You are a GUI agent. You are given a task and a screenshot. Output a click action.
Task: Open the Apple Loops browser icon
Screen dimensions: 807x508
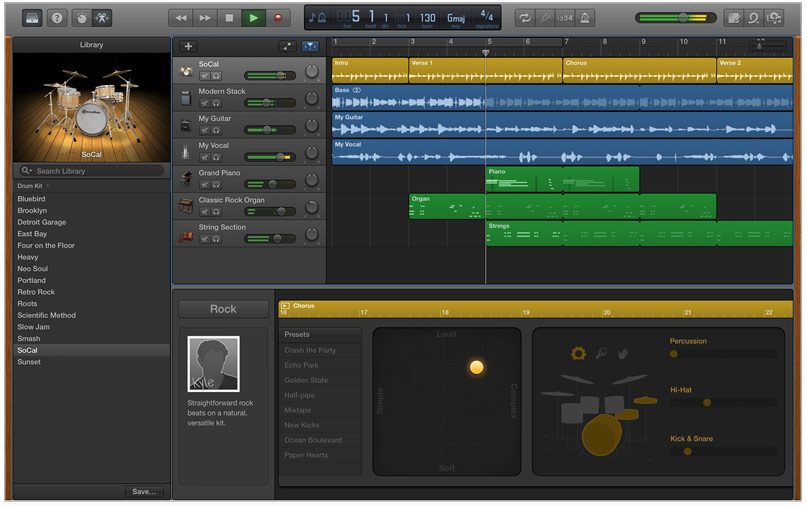point(753,18)
